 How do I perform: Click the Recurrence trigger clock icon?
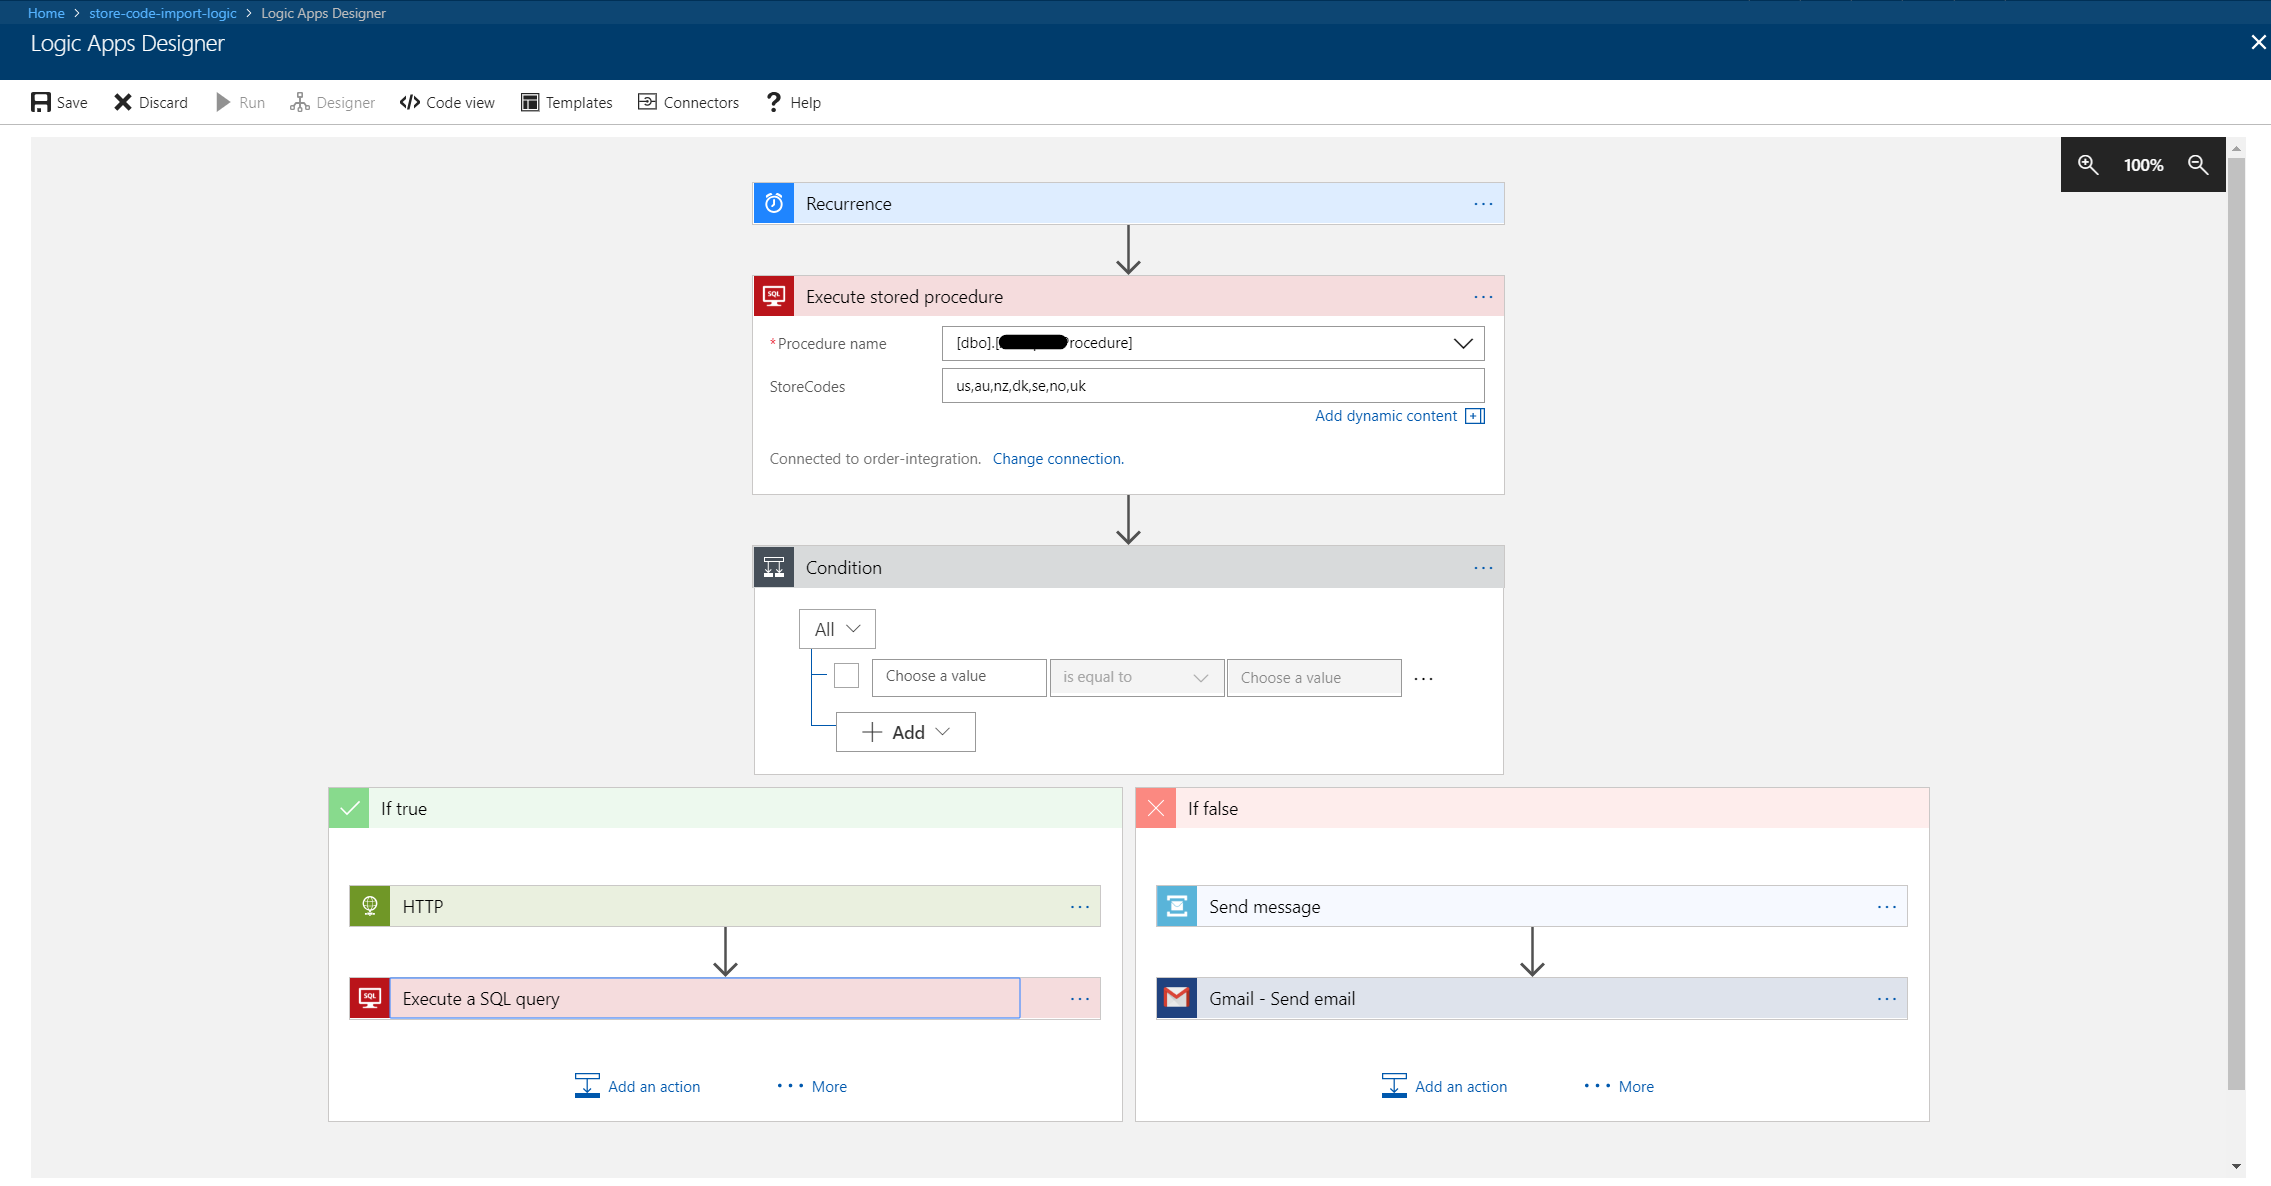773,203
